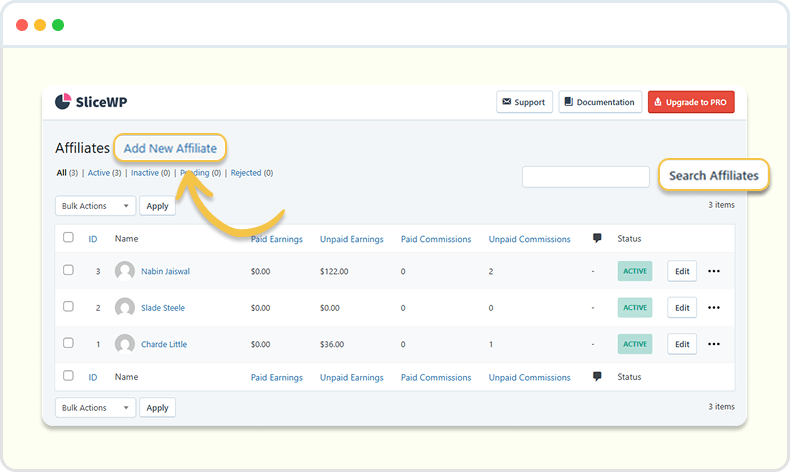Sort by Unpaid Earnings in table header
The width and height of the screenshot is (790, 472).
[x=352, y=239]
